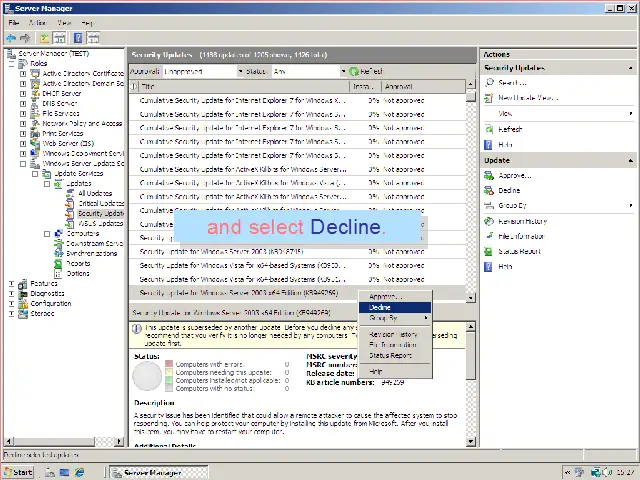Click the Approval column header
The image size is (640, 480).
[423, 87]
